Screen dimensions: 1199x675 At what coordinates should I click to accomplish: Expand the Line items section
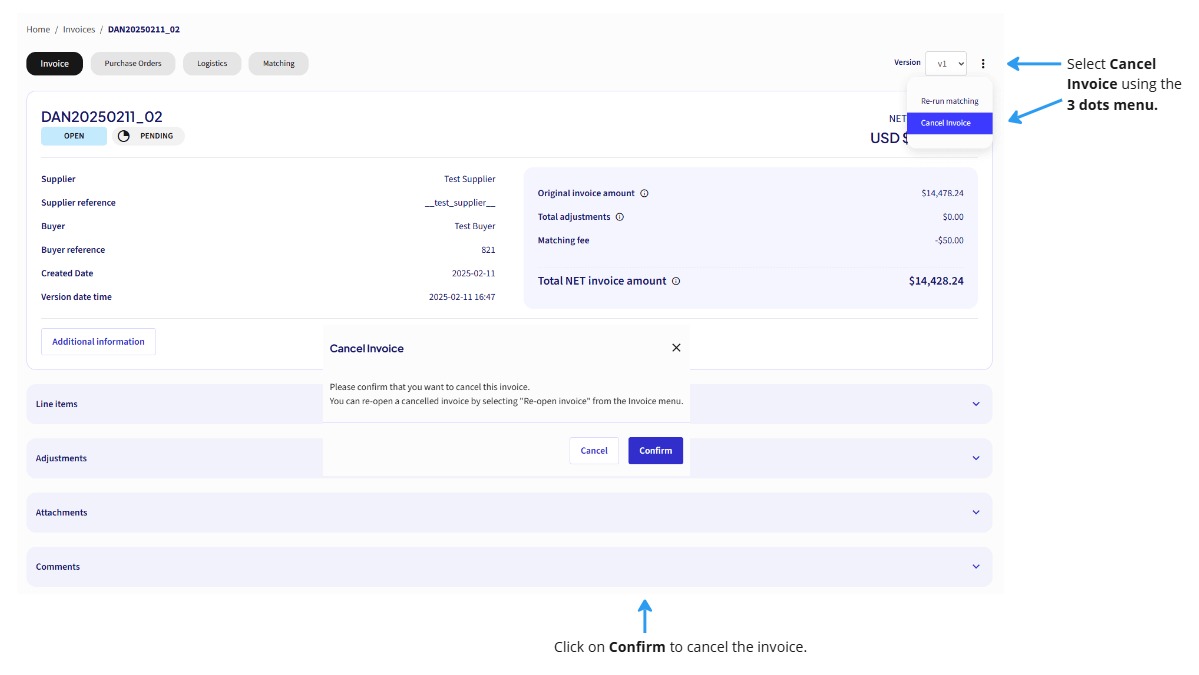pos(509,404)
